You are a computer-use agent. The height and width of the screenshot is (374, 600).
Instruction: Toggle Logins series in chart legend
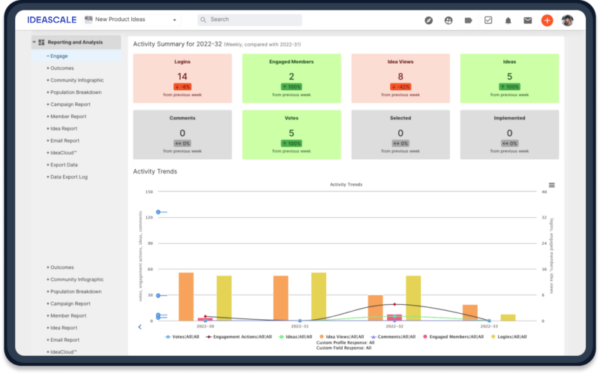tap(509, 337)
